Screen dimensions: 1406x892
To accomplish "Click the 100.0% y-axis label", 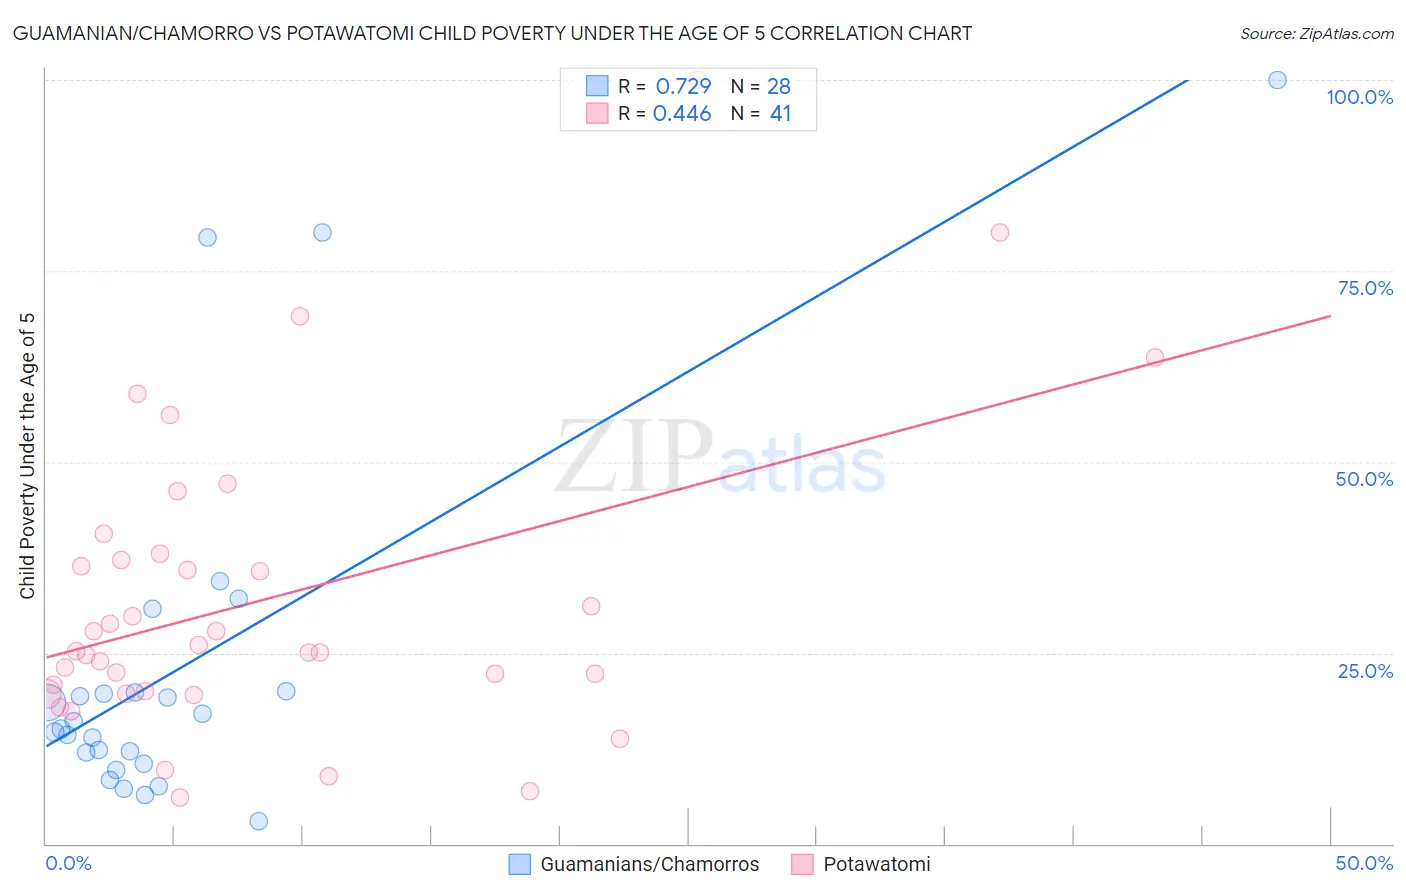I will [x=1359, y=97].
